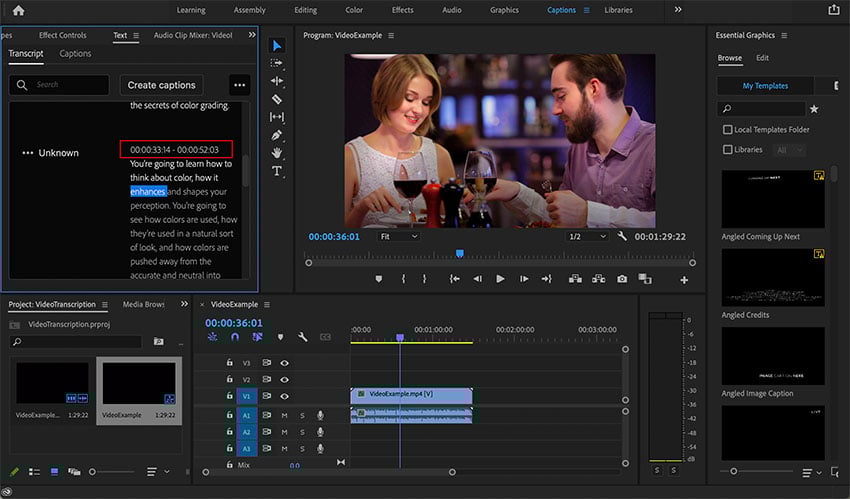850x499 pixels.
Task: Select the Razor tool
Action: tap(277, 99)
